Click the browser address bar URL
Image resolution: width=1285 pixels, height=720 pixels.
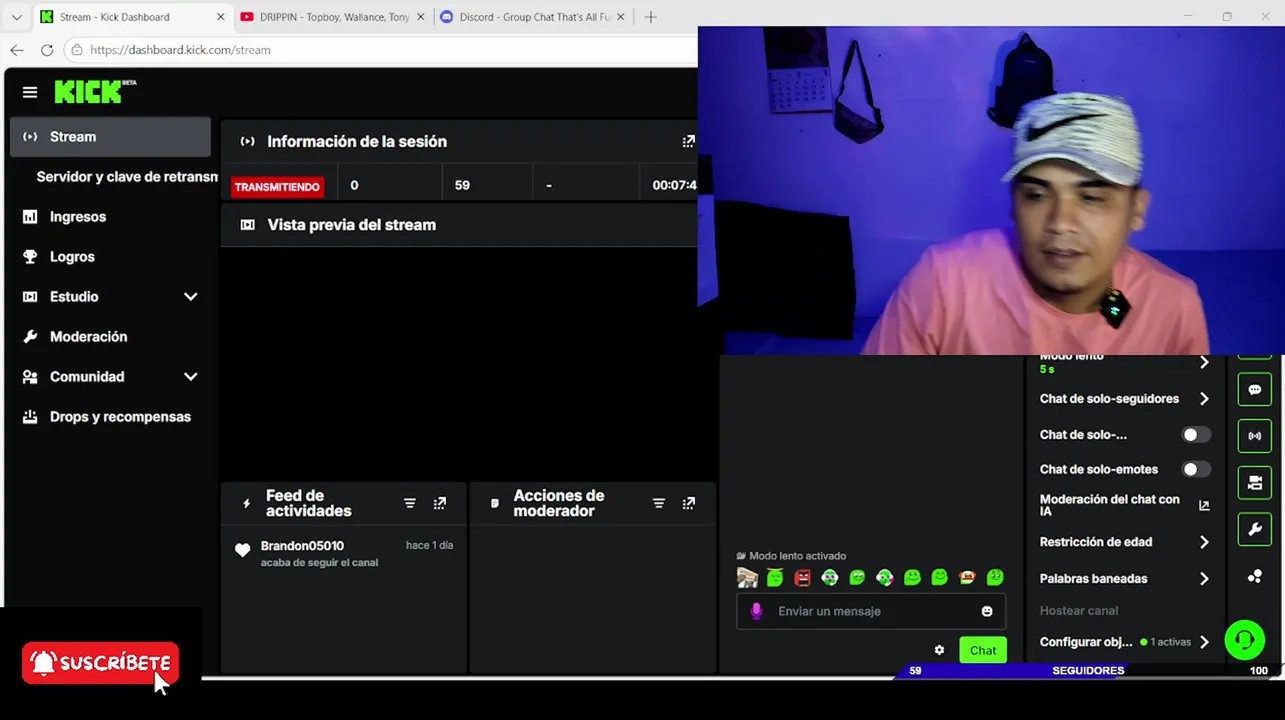180,50
